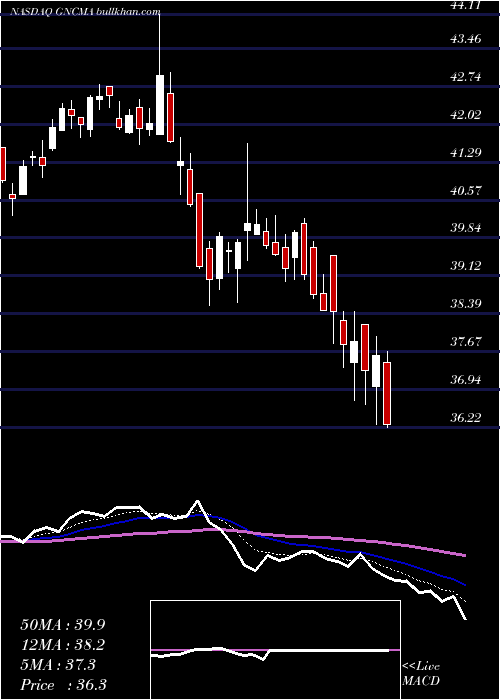Click the <<Live MACD label
The height and width of the screenshot is (700, 500).
pos(421,674)
